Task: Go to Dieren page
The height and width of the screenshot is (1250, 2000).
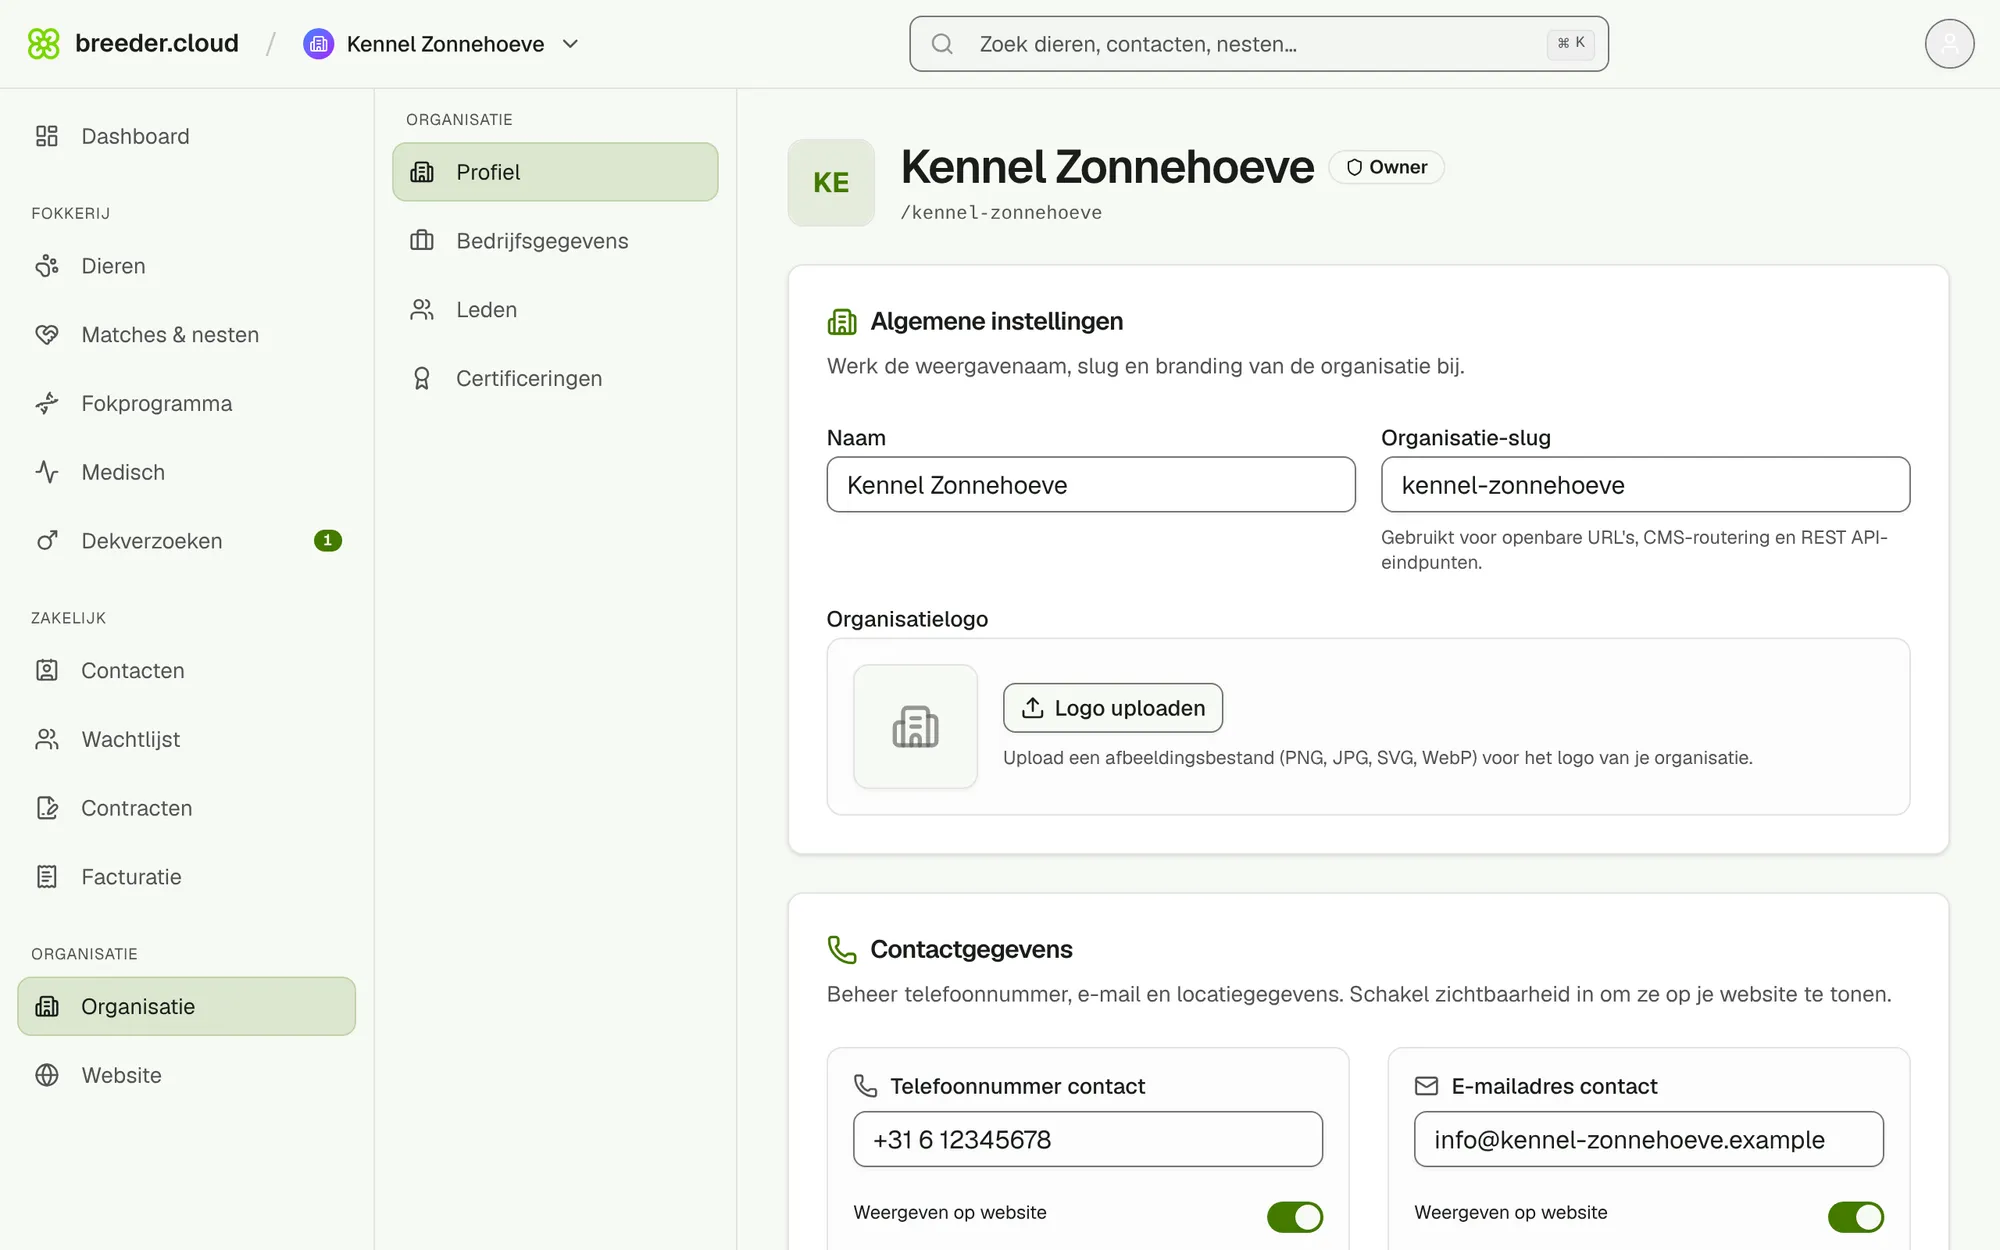Action: [187, 266]
